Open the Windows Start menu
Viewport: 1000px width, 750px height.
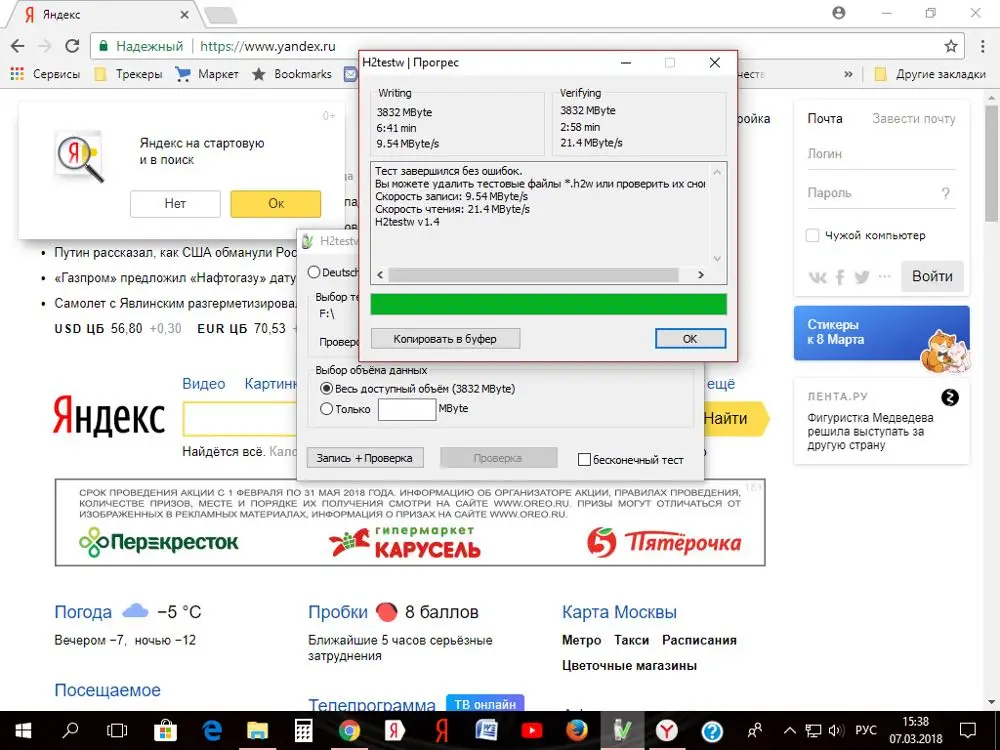tap(23, 731)
